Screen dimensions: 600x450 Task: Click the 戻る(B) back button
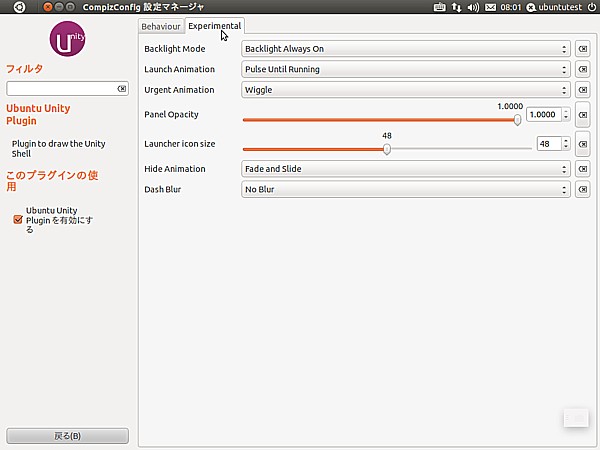(67, 436)
